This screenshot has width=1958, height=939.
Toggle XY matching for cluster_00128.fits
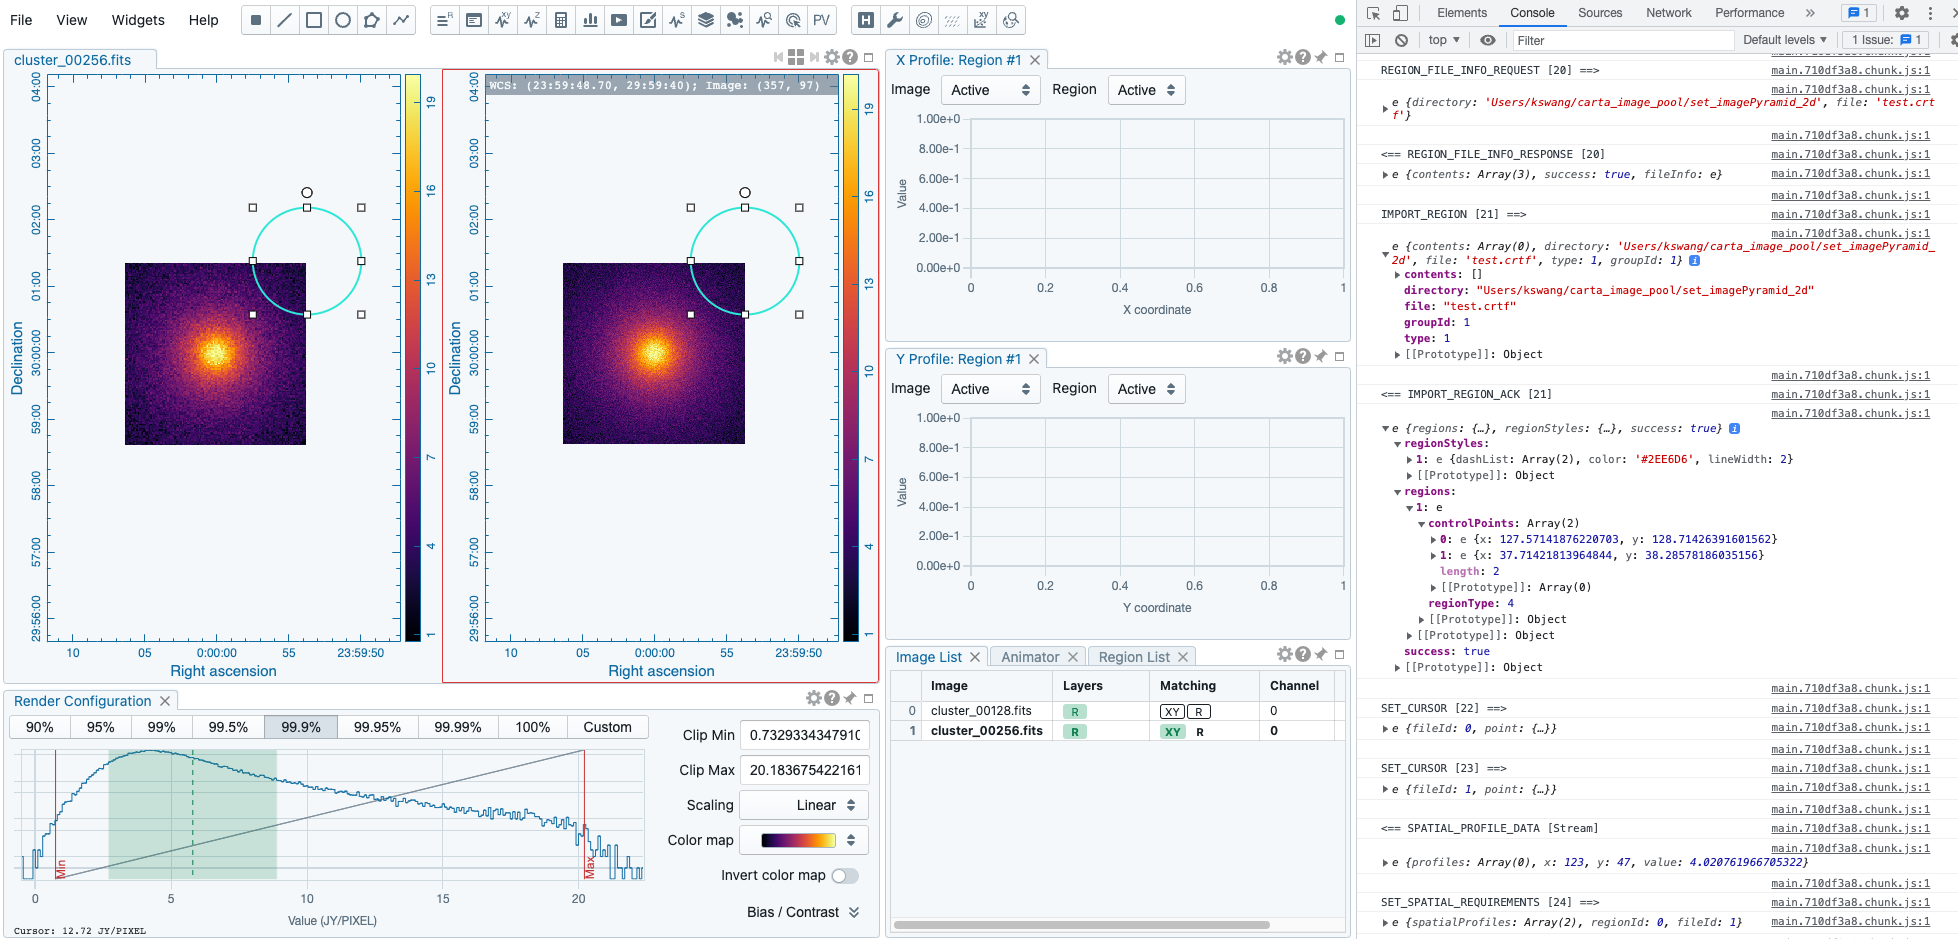click(x=1172, y=712)
